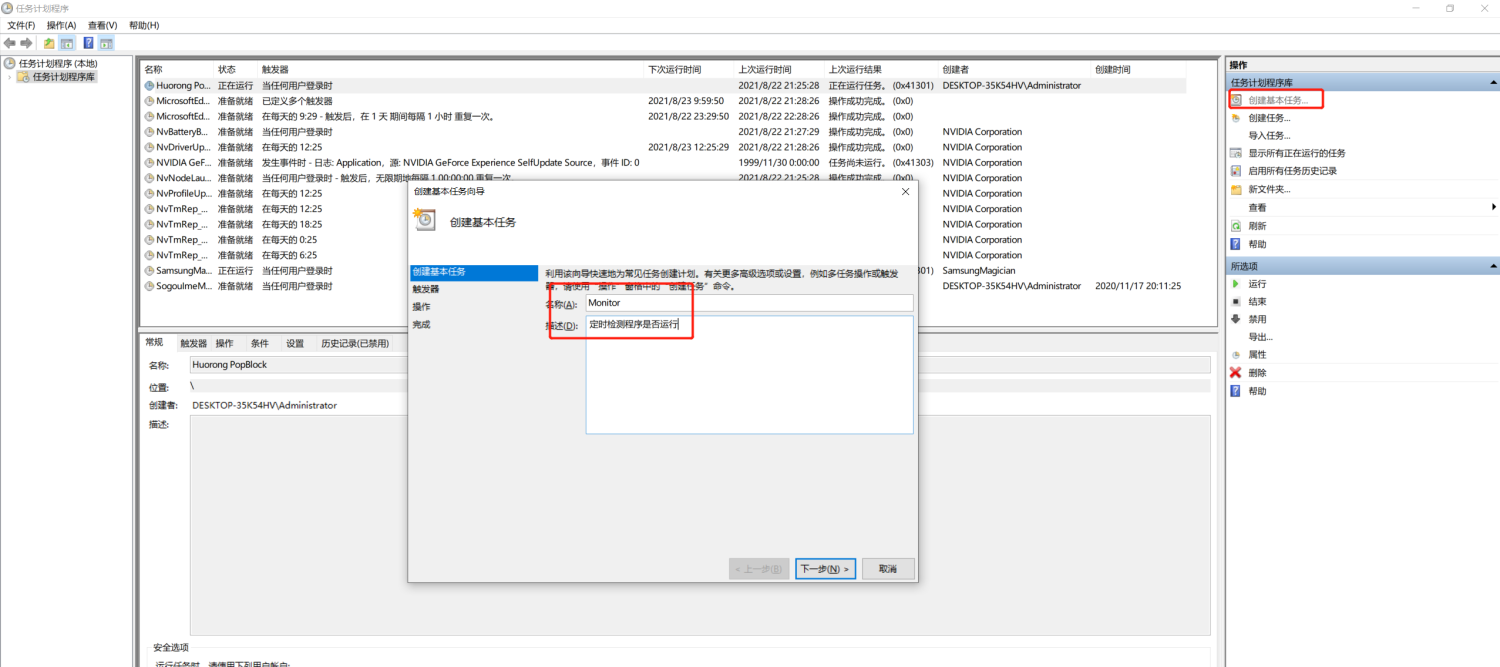Image resolution: width=1500 pixels, height=667 pixels.
Task: Click the 名称(A) field containing Monitor
Action: 749,303
